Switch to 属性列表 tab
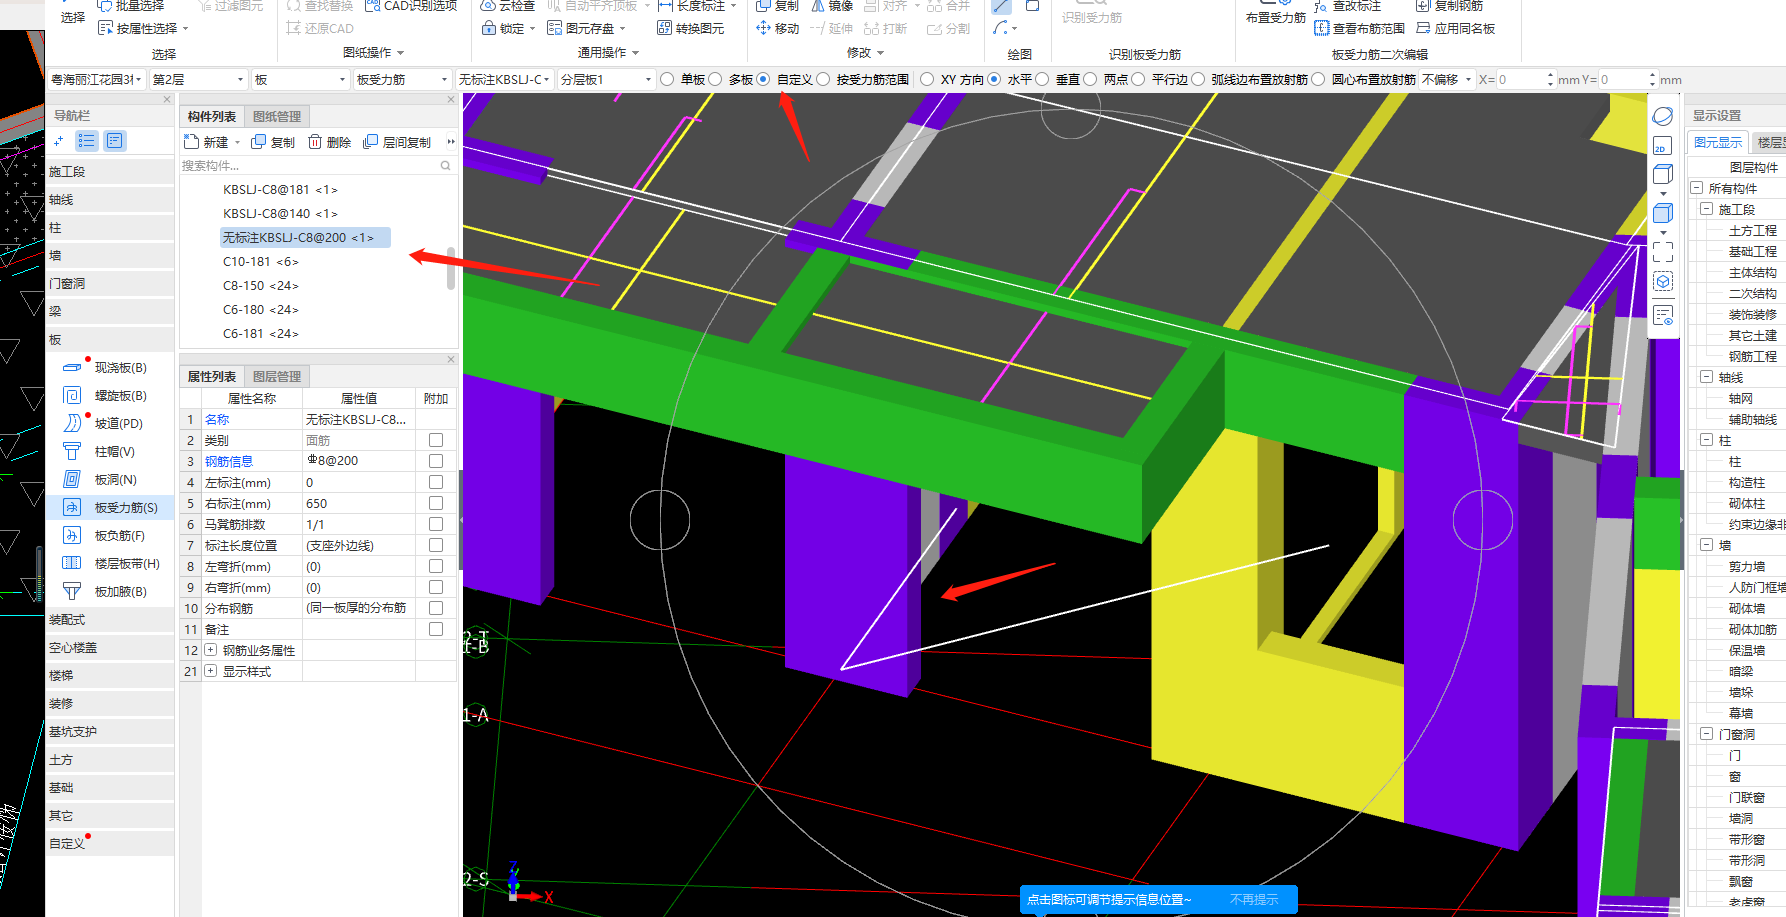 point(212,376)
